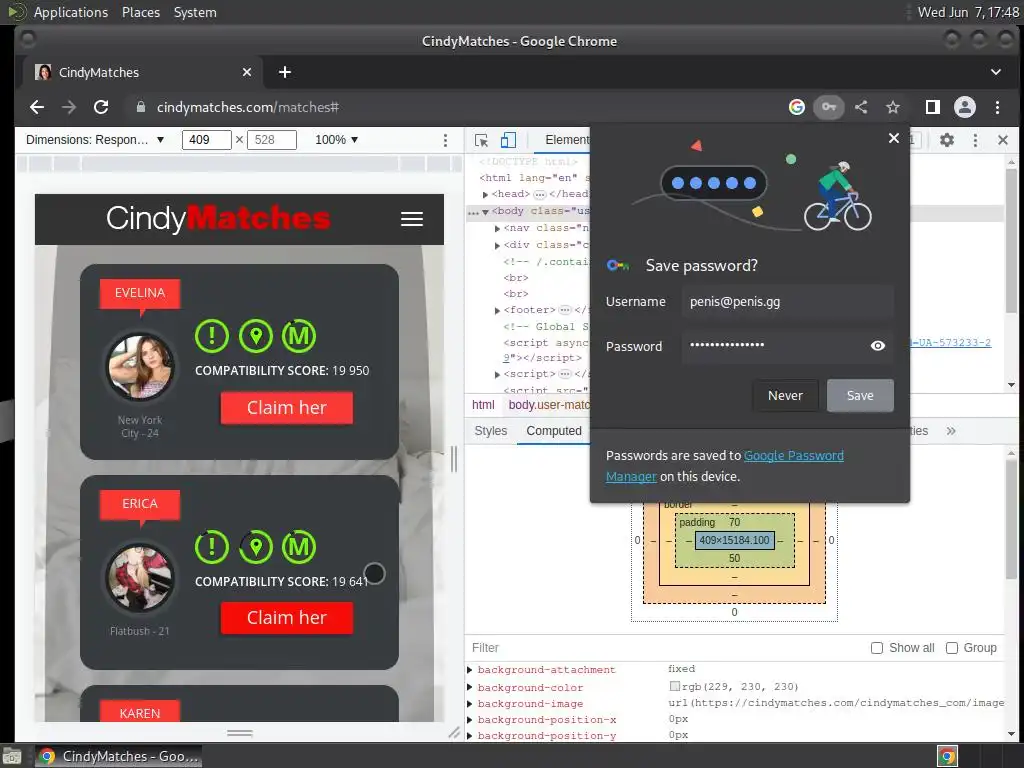Screen dimensions: 1024x768
Task: Click Evelina's profile photo
Action: click(x=140, y=366)
